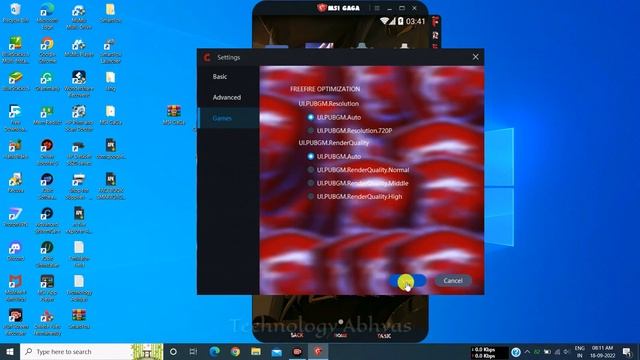Select the Discord desktop shortcut
The image size is (640, 360).
click(16, 251)
